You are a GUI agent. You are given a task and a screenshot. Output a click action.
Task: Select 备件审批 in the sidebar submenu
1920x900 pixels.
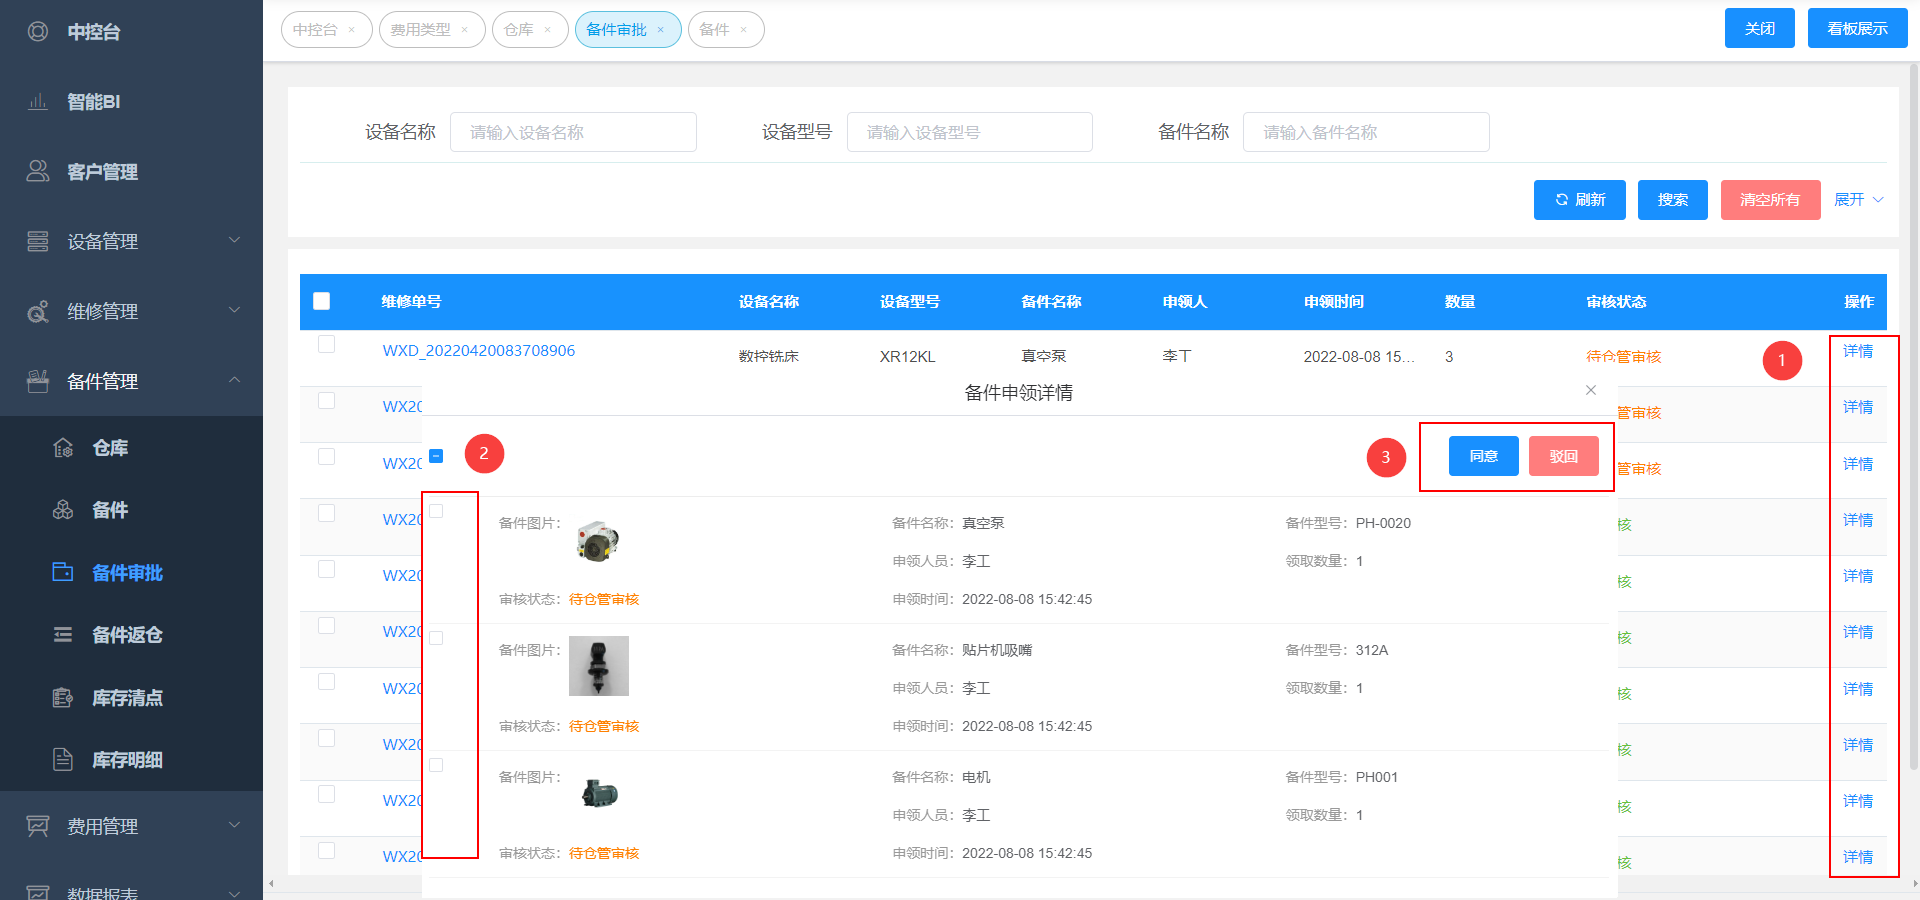coord(127,573)
